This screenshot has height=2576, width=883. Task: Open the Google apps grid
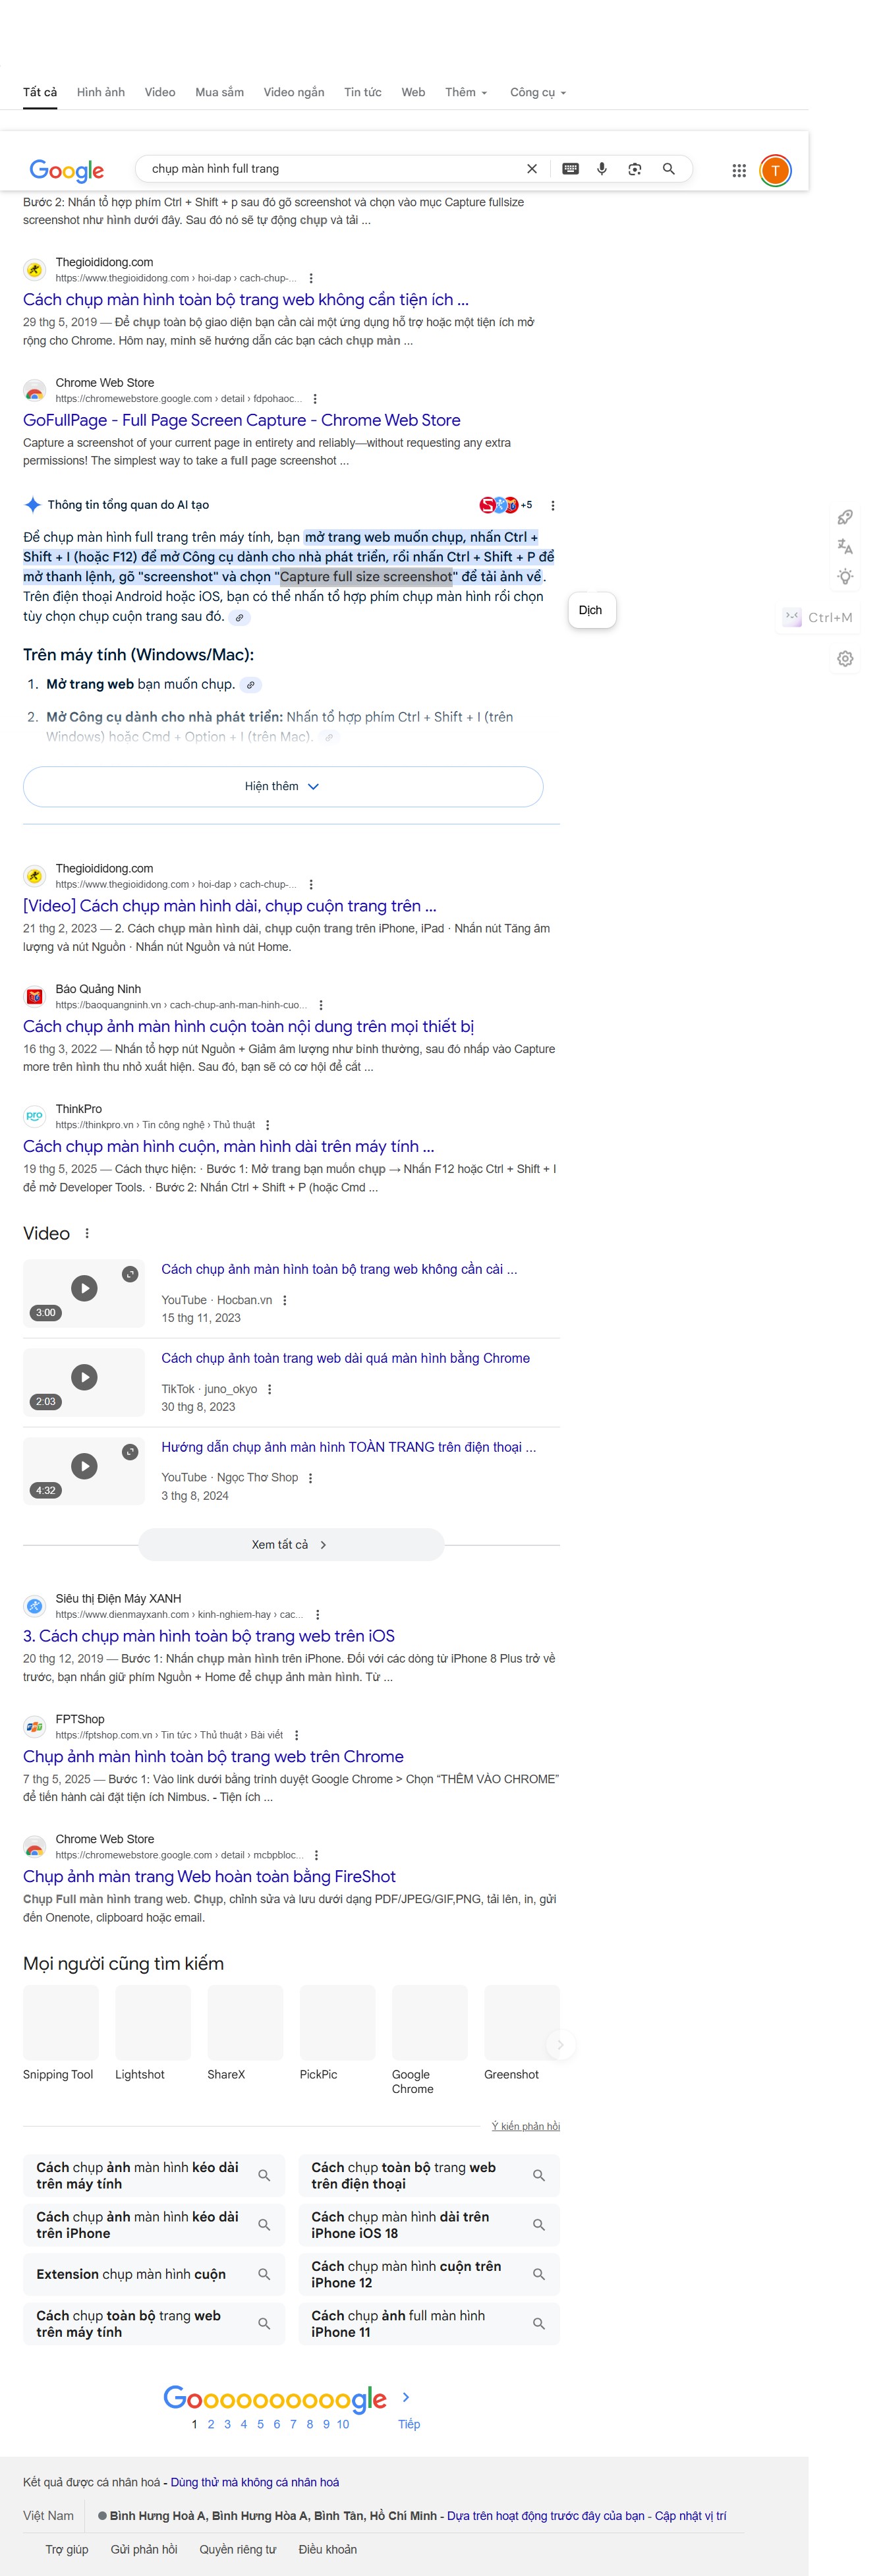click(739, 171)
